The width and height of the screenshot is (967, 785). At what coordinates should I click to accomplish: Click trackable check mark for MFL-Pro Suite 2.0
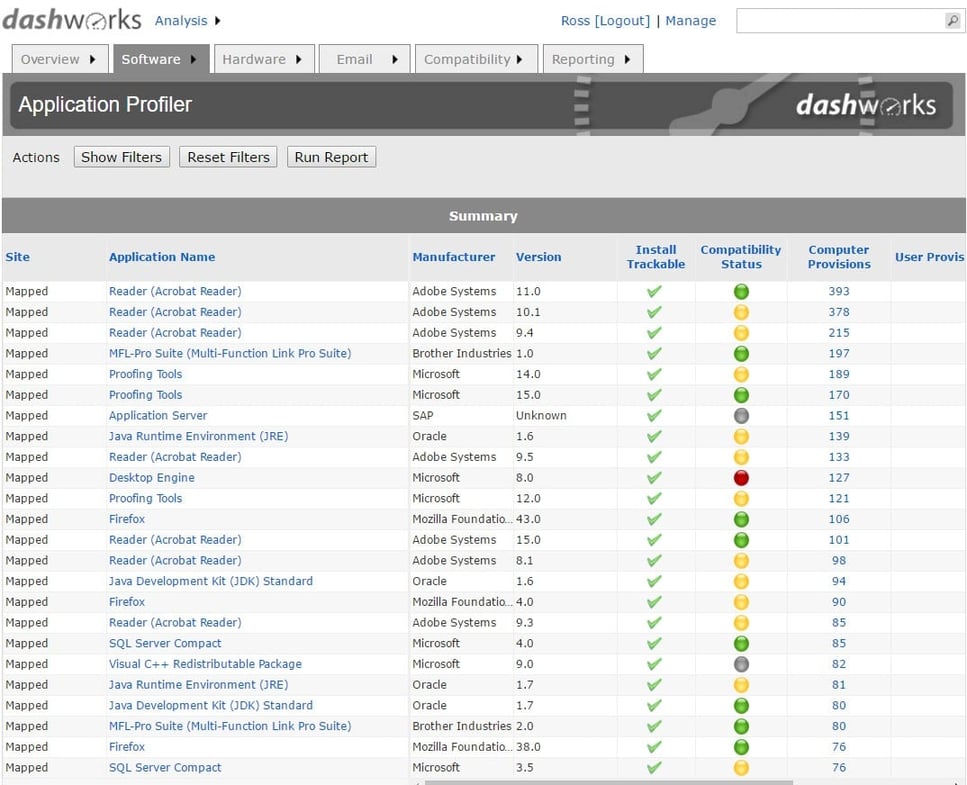tap(654, 726)
